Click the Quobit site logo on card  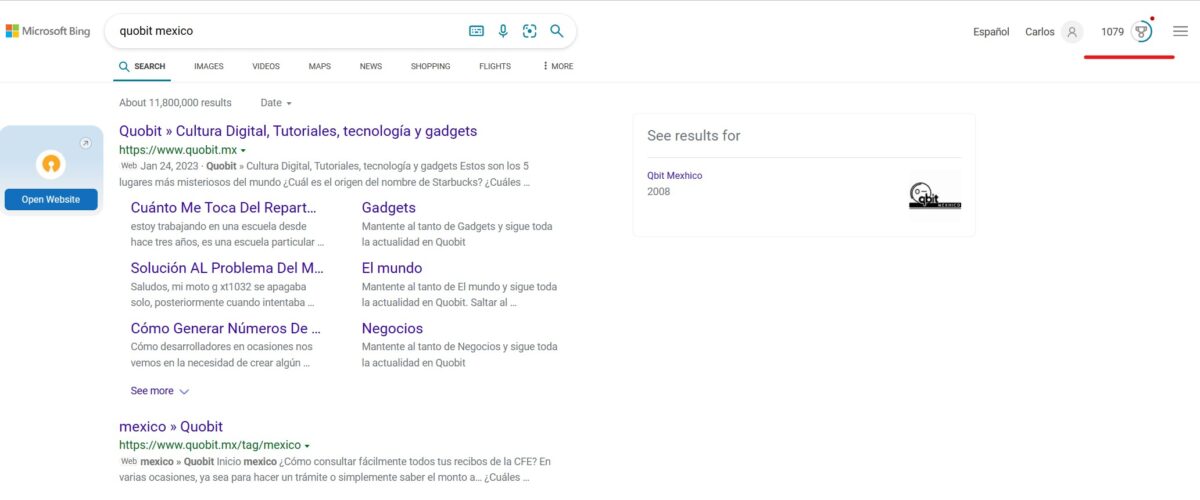pos(50,164)
